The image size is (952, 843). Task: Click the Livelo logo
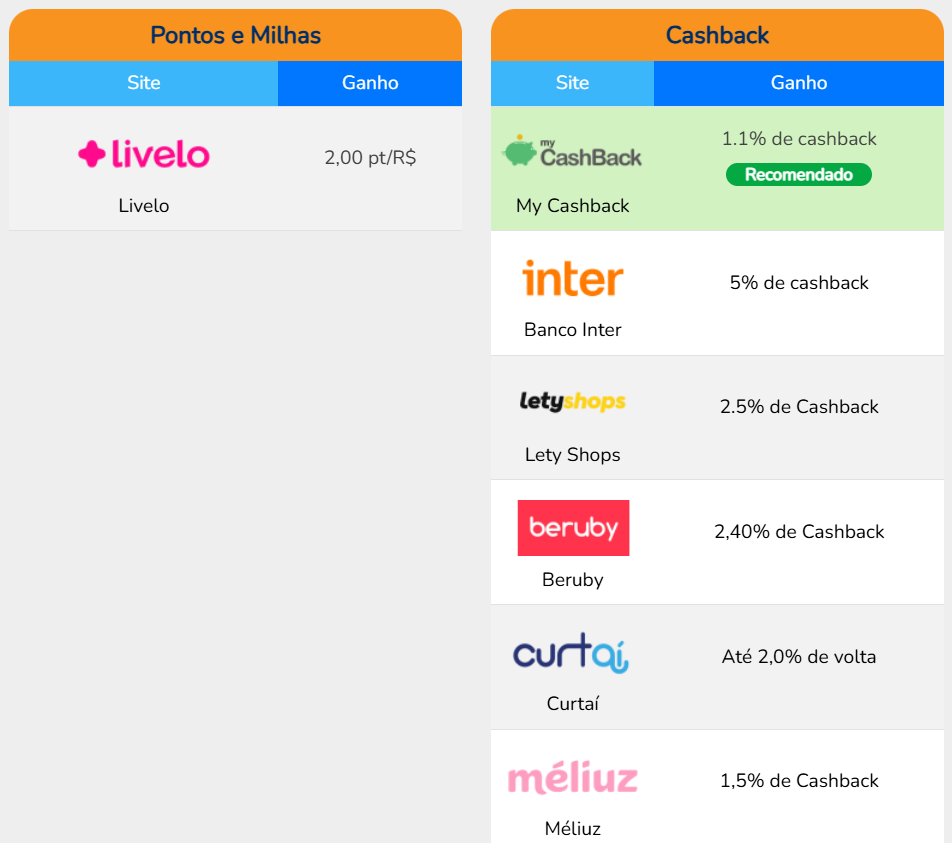tap(143, 154)
